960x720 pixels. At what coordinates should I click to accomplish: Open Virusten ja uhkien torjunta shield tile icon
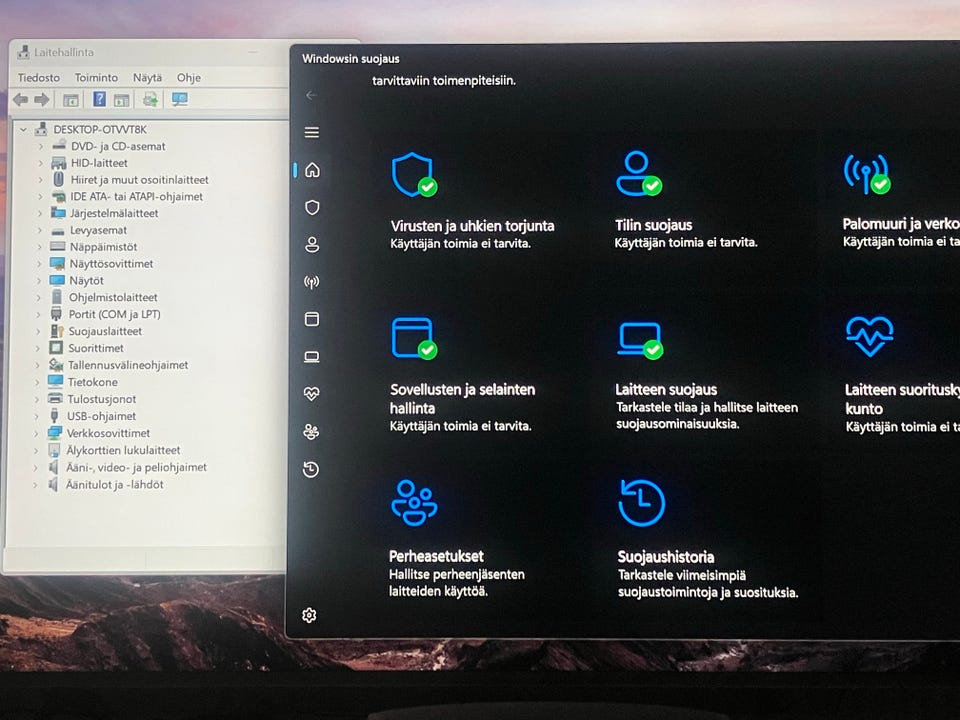414,174
